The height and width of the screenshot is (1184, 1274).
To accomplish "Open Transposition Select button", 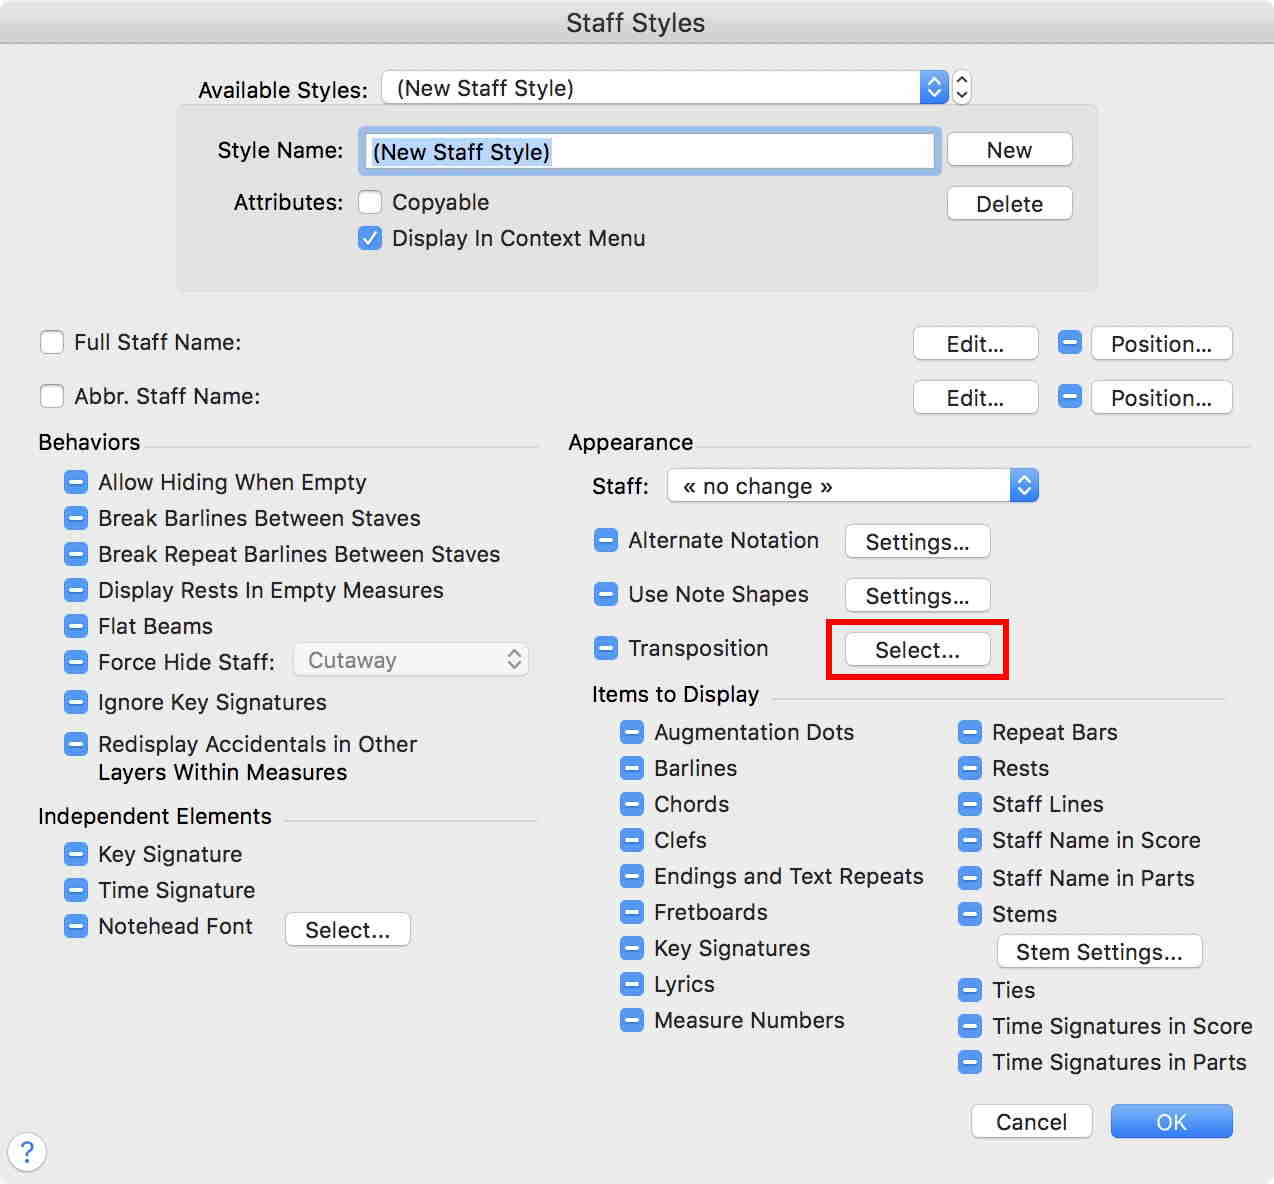I will click(x=917, y=650).
